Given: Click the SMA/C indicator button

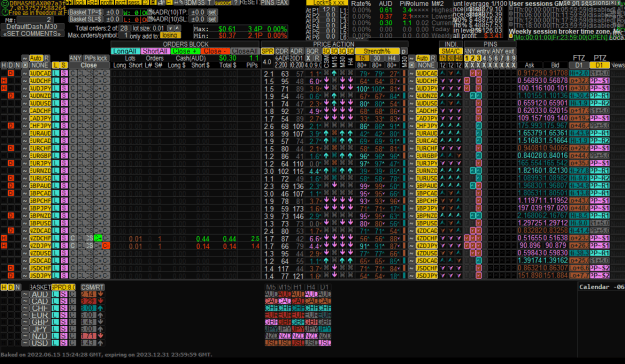Looking at the screenshot, I should point(451,51).
